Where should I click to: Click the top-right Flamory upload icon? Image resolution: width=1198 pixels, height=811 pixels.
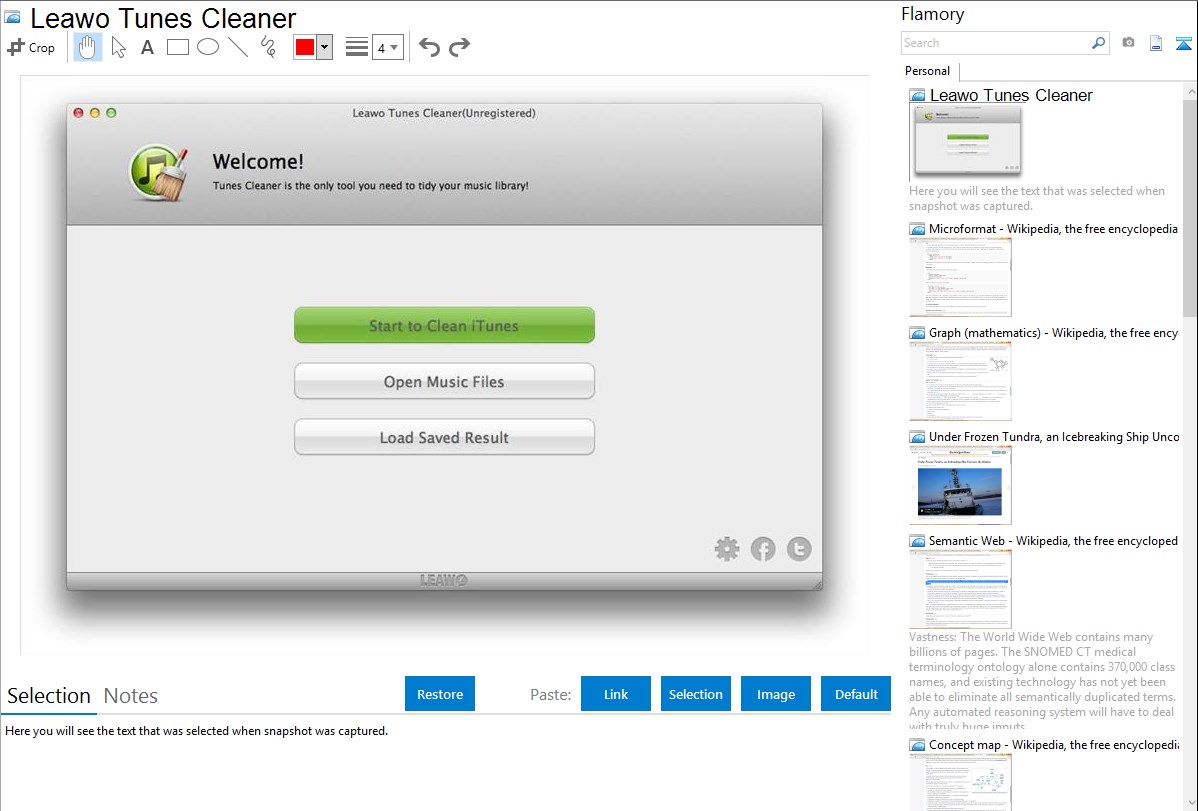click(x=1183, y=44)
